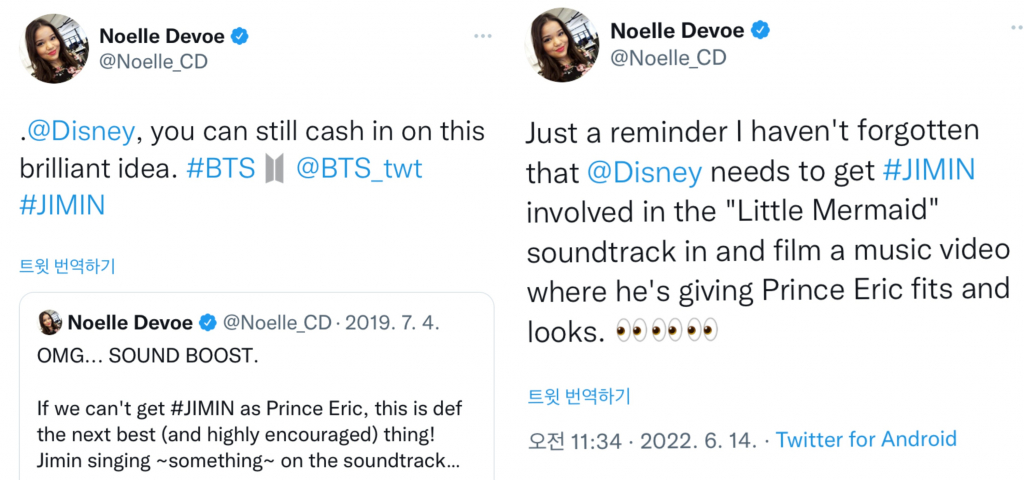
Task: Click the Noelle Devoe name on left tweet
Action: 160,36
